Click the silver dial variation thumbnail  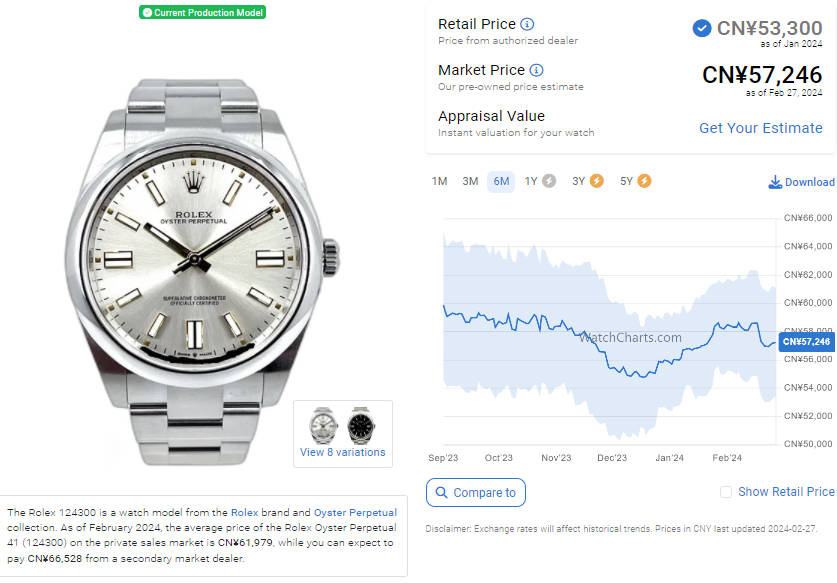323,426
